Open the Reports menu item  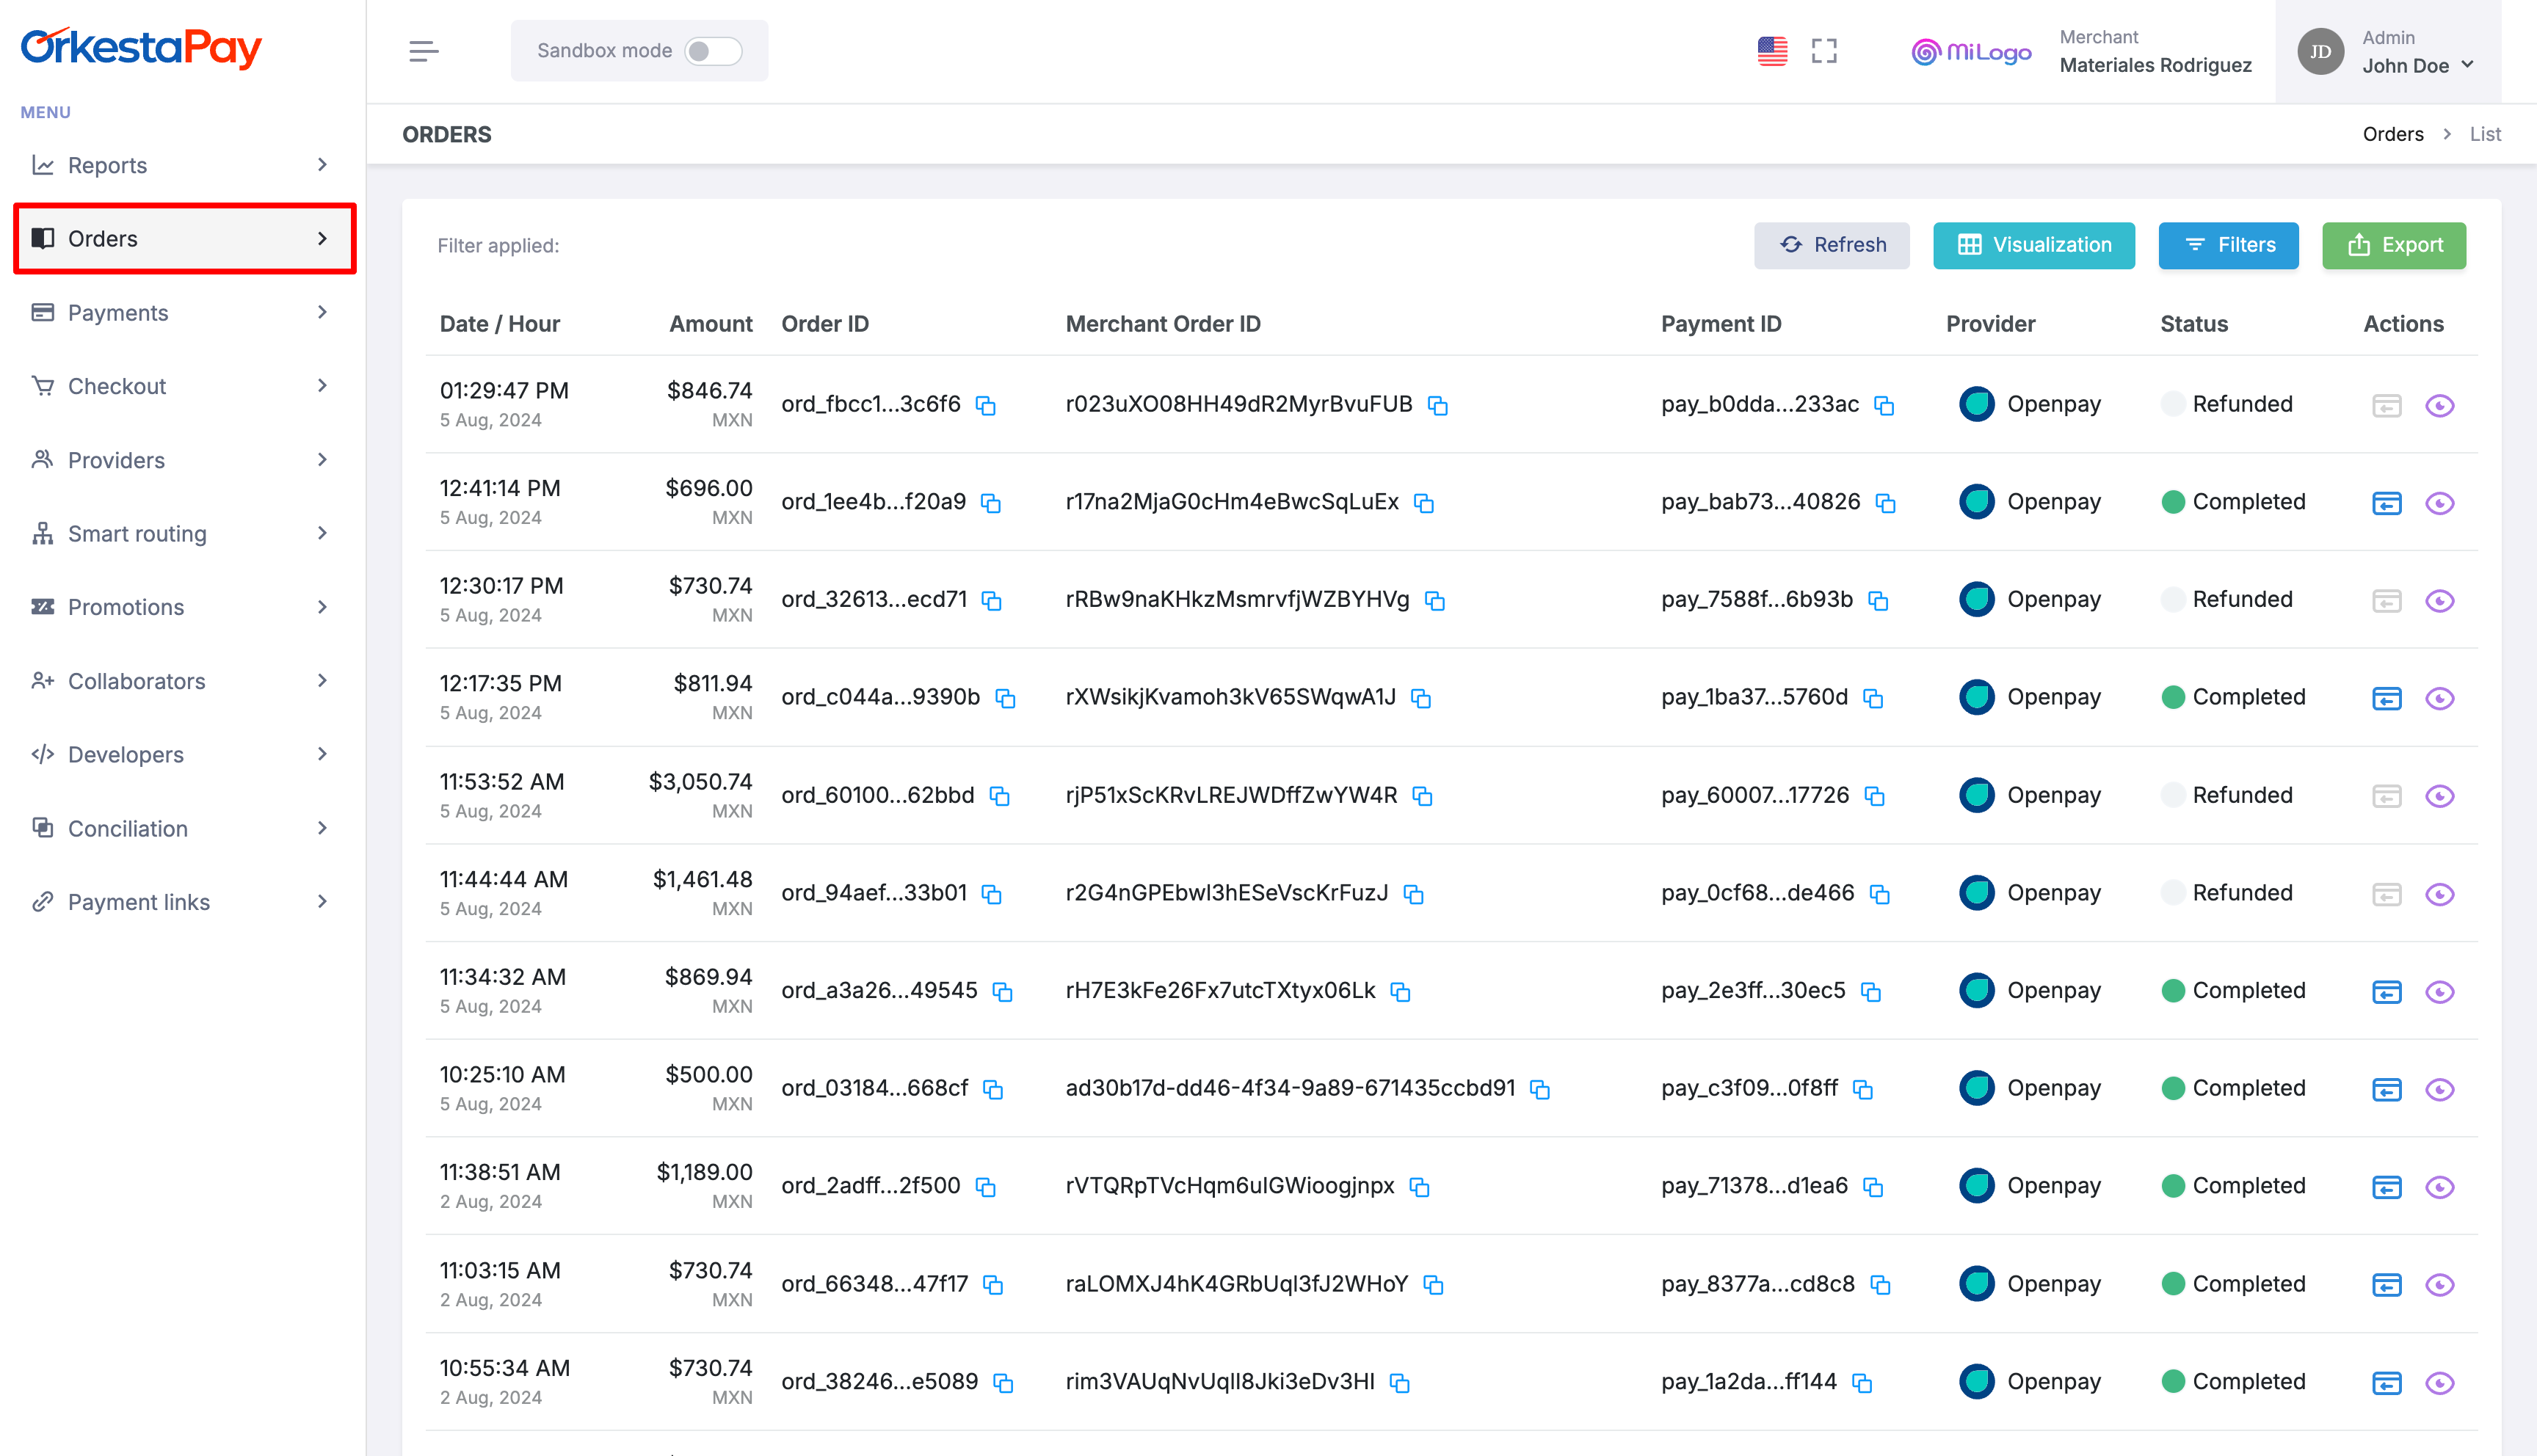click(x=183, y=165)
